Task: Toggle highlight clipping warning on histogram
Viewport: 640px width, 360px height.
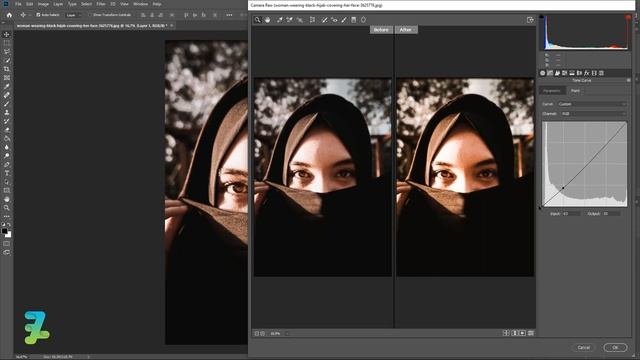Action: click(628, 17)
